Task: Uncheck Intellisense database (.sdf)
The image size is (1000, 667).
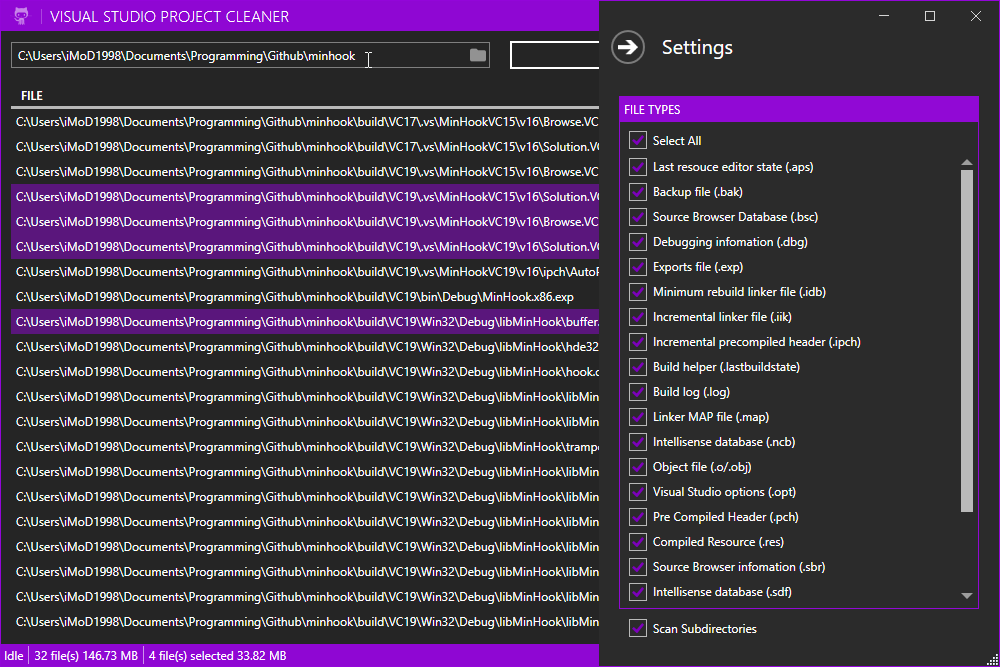Action: click(x=638, y=592)
